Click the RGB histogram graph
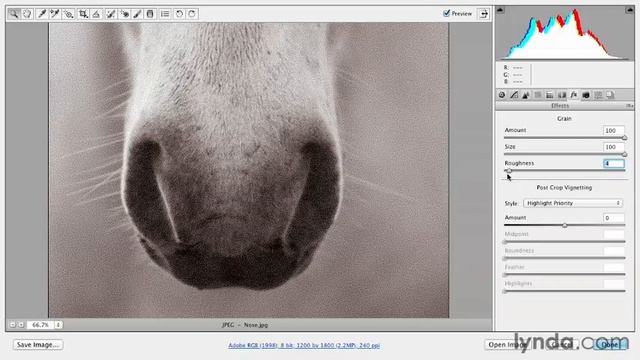Image resolution: width=640 pixels, height=360 pixels. coord(565,33)
